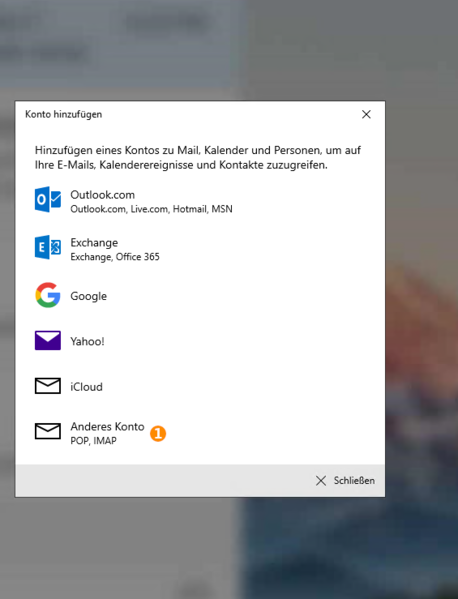Viewport: 458px width, 599px height.
Task: Click the Exchange logo icon
Action: pos(48,247)
